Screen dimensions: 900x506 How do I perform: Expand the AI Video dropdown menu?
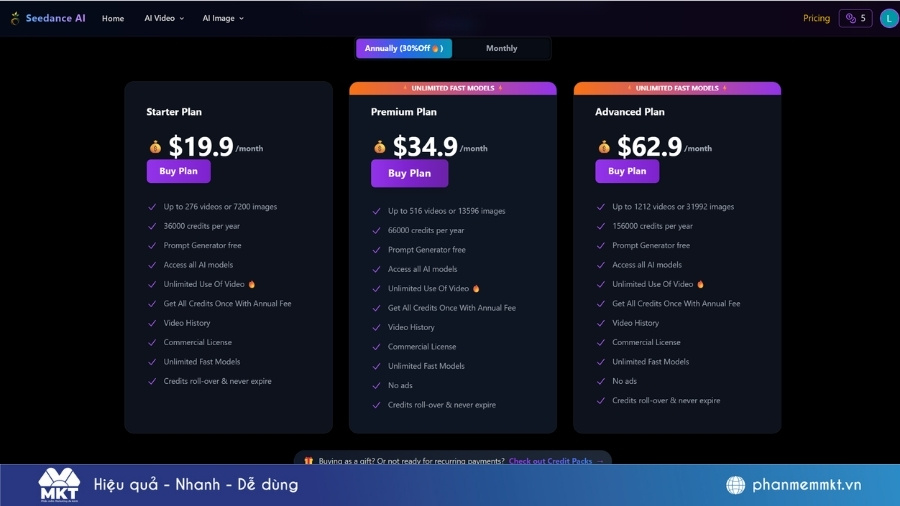point(164,18)
